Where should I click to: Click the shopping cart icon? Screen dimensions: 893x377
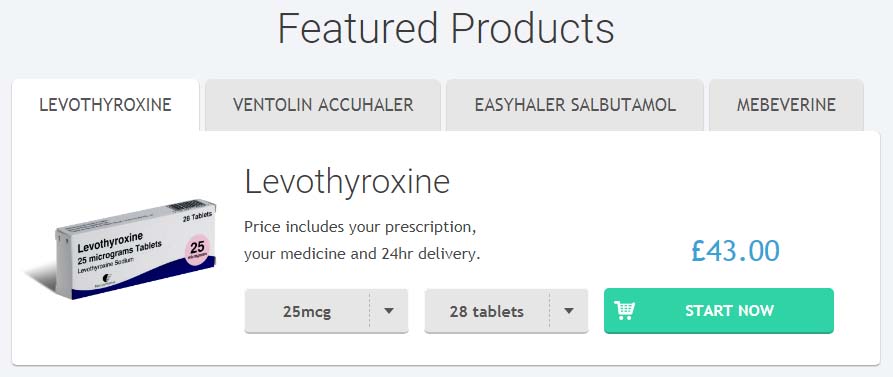(x=624, y=311)
